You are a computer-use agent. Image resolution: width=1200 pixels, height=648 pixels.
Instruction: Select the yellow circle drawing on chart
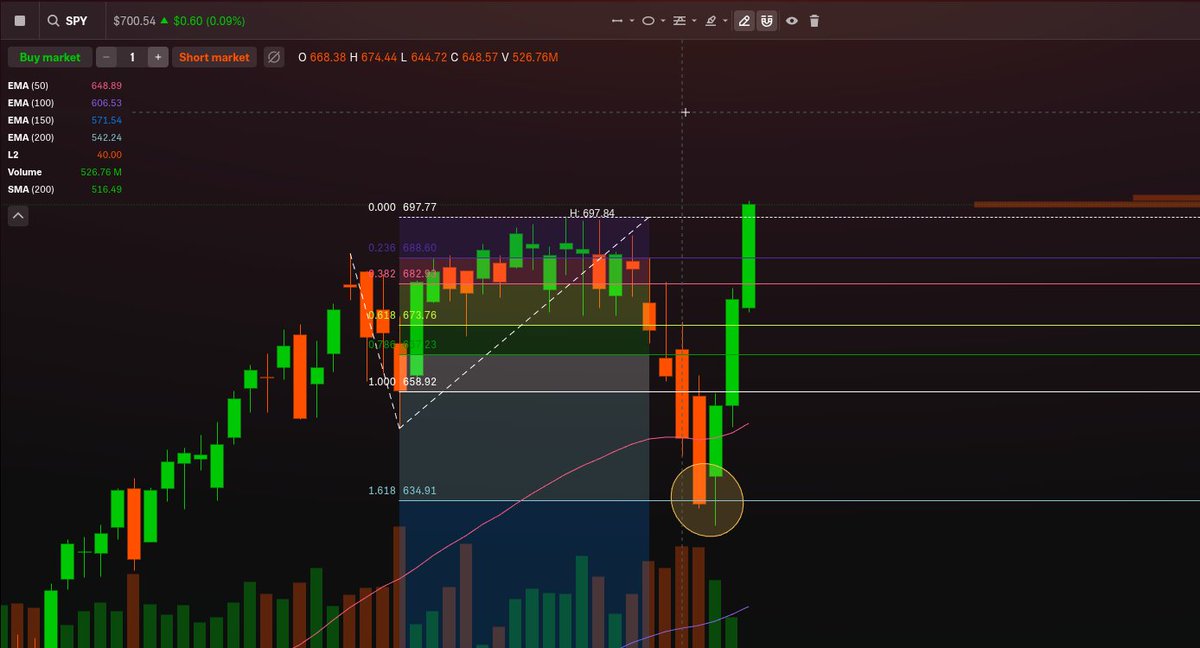(x=707, y=500)
